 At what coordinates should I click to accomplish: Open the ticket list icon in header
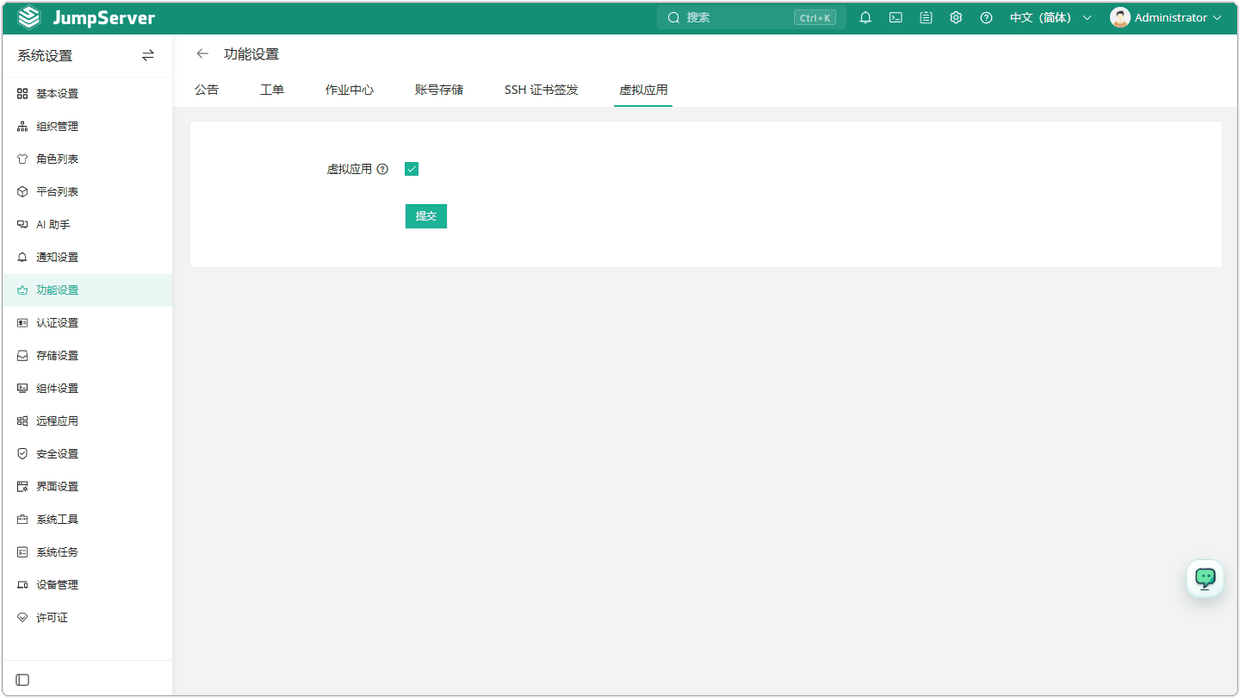[926, 18]
